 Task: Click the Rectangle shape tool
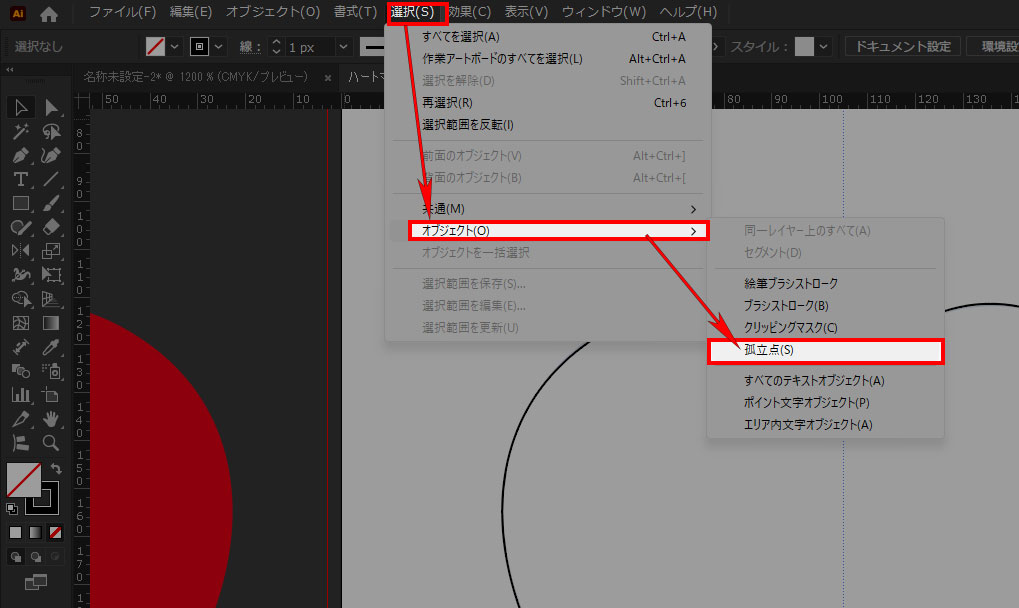(x=20, y=203)
